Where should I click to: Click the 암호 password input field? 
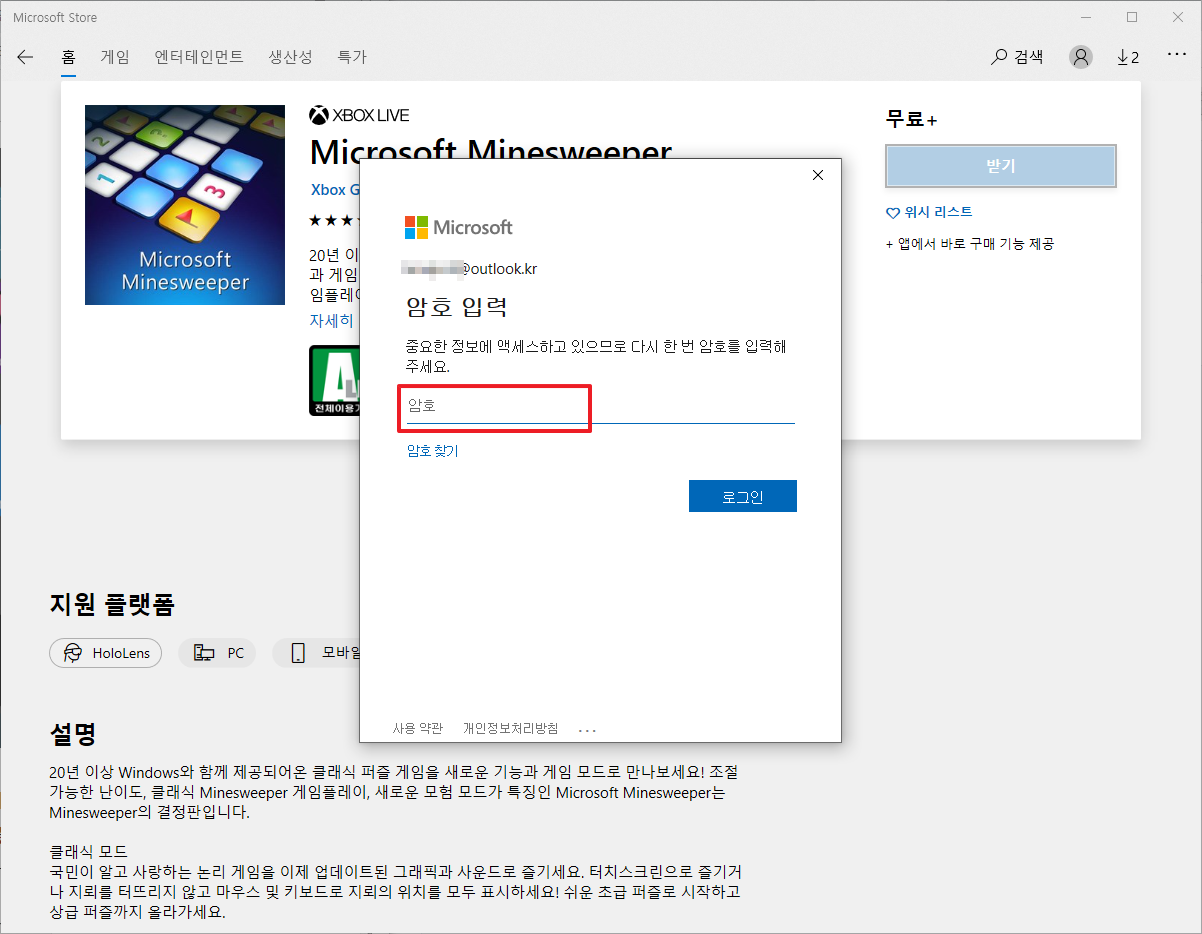point(600,406)
